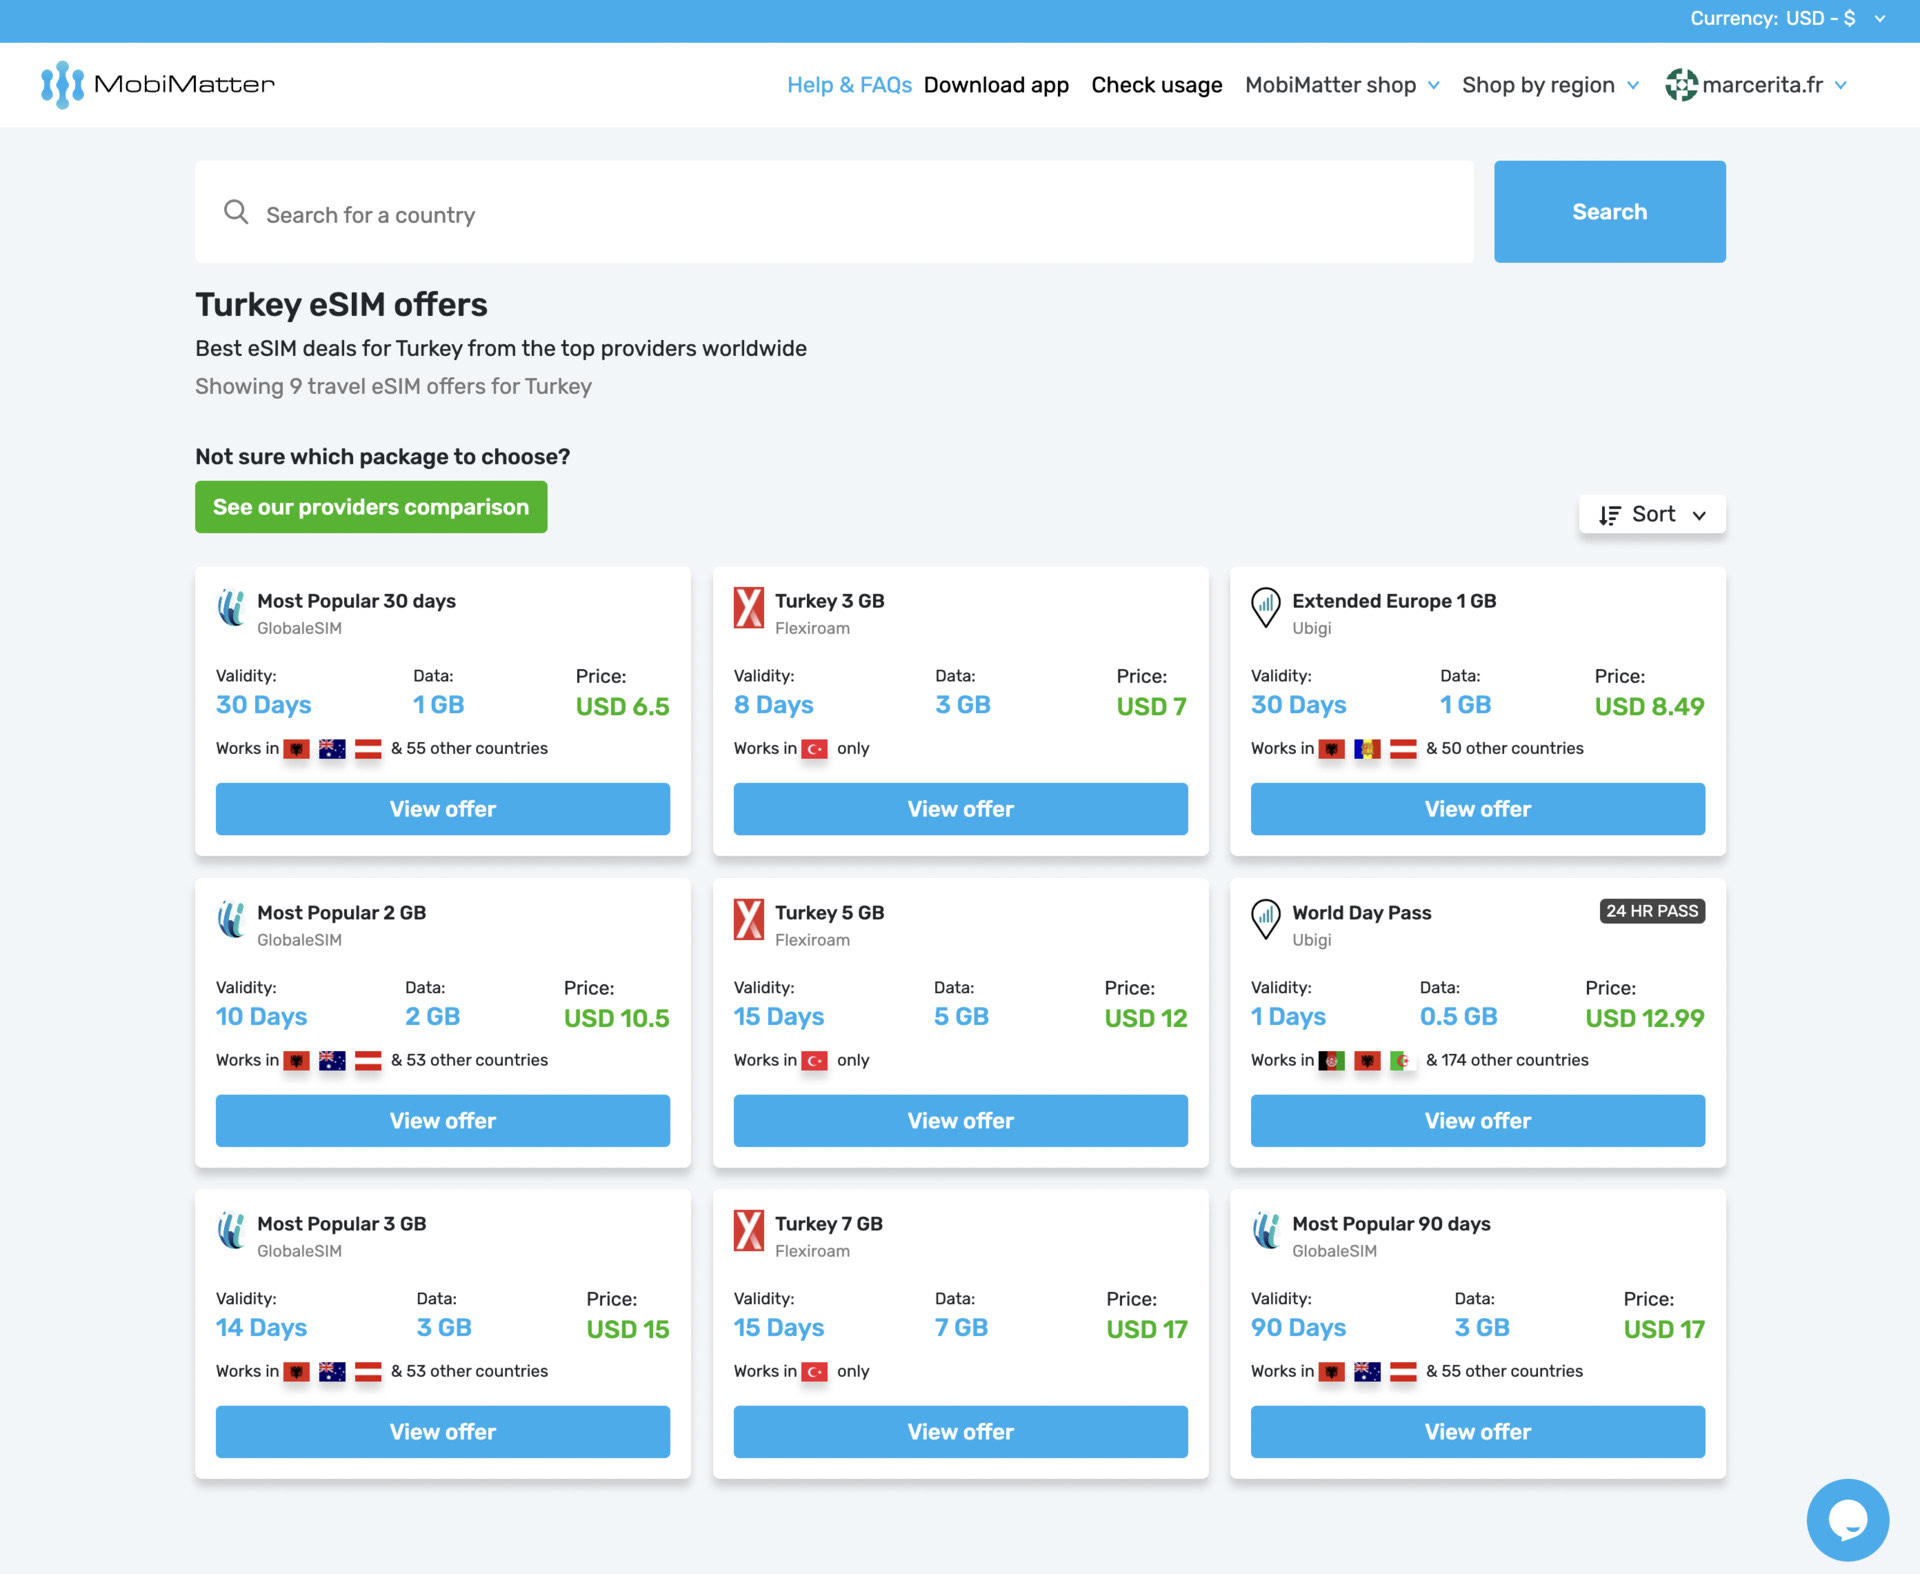Viewport: 1920px width, 1574px height.
Task: Click '& 174 other countries' text
Action: pyautogui.click(x=1507, y=1060)
